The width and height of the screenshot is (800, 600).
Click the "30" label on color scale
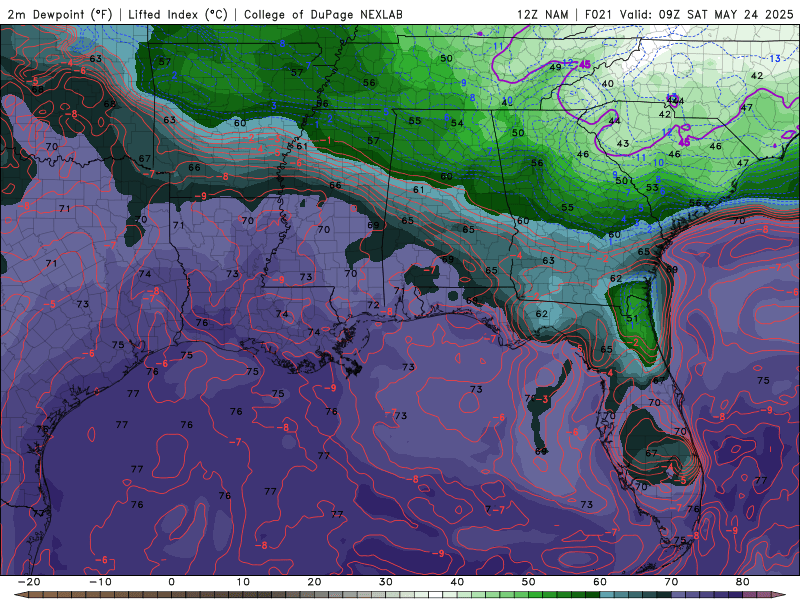point(386,582)
